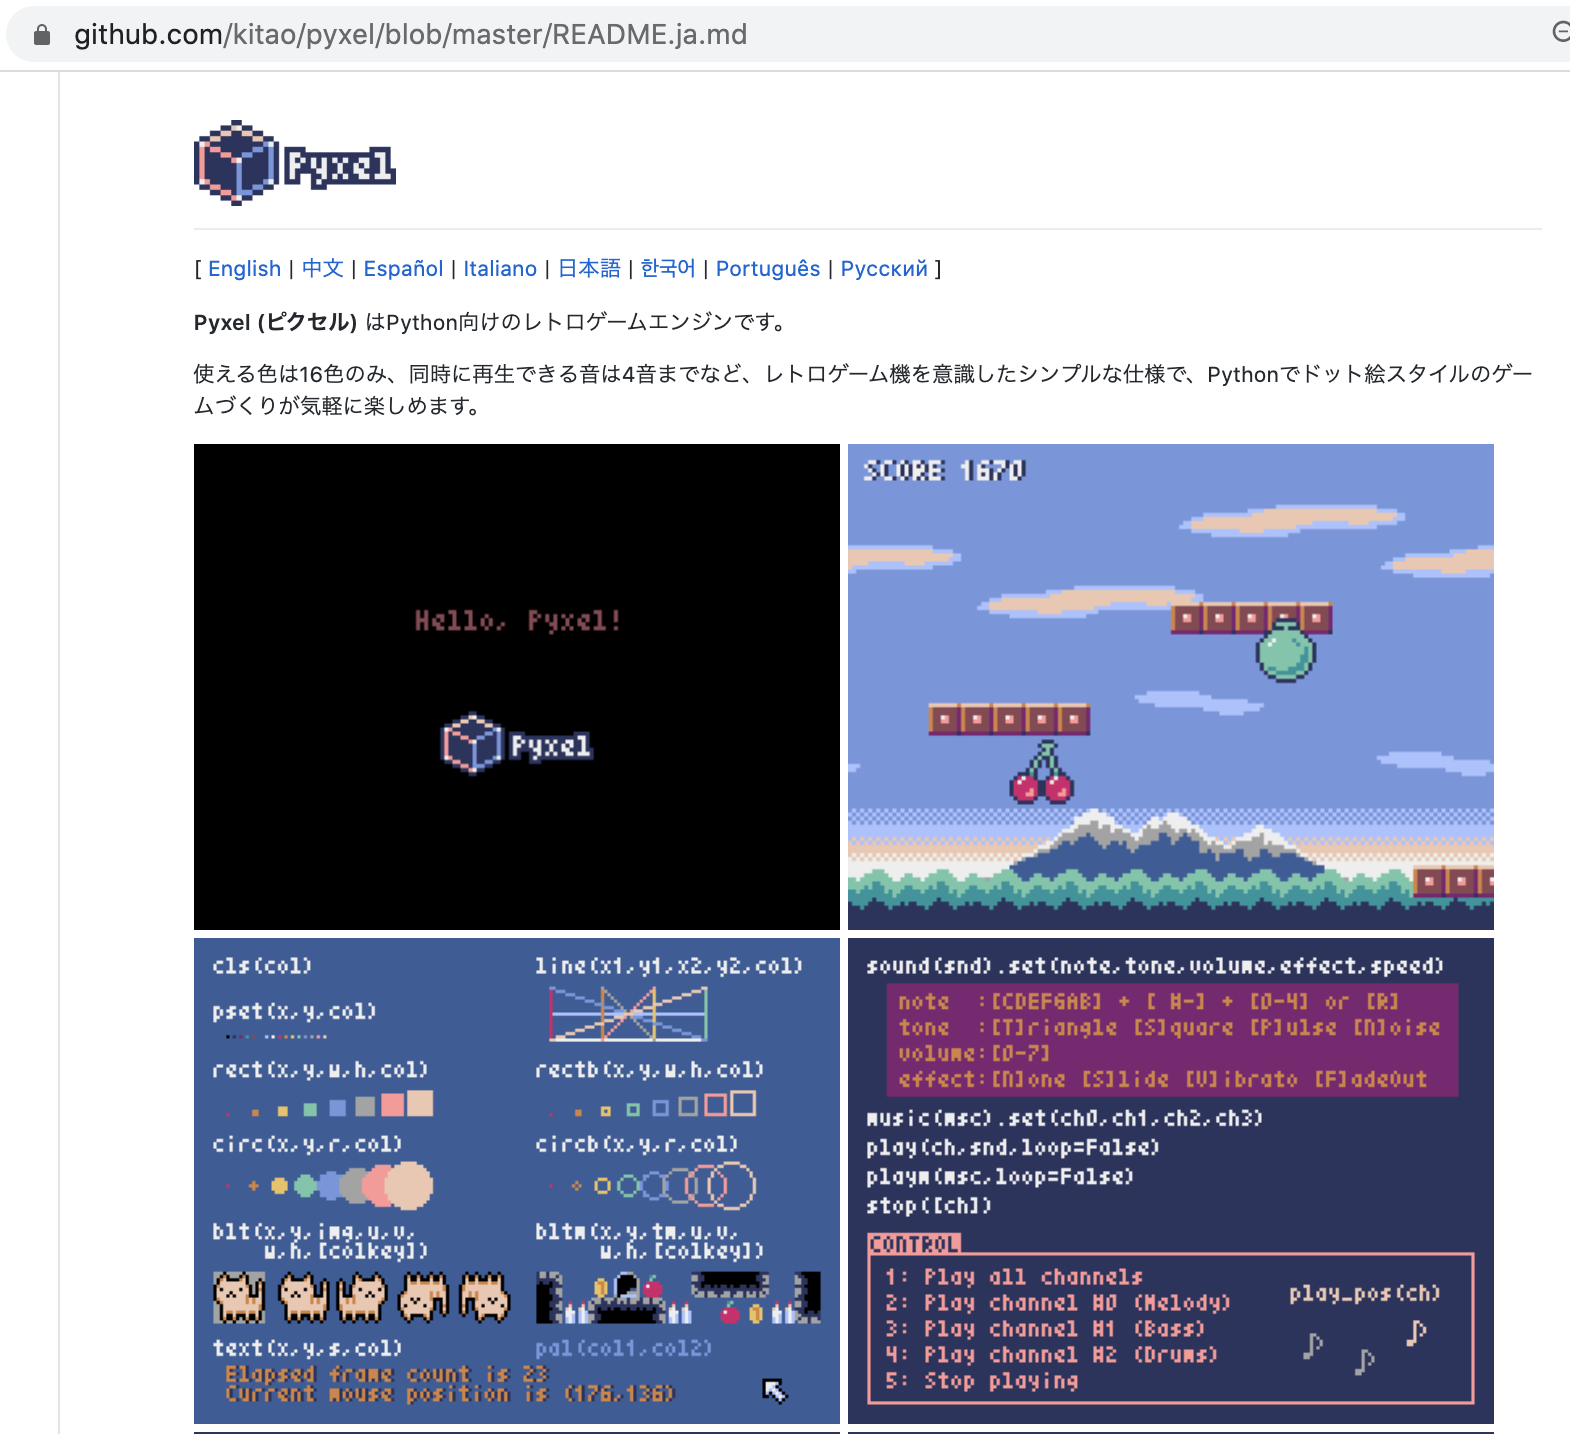Open the Русский README link
Image resolution: width=1570 pixels, height=1434 pixels.
884,269
